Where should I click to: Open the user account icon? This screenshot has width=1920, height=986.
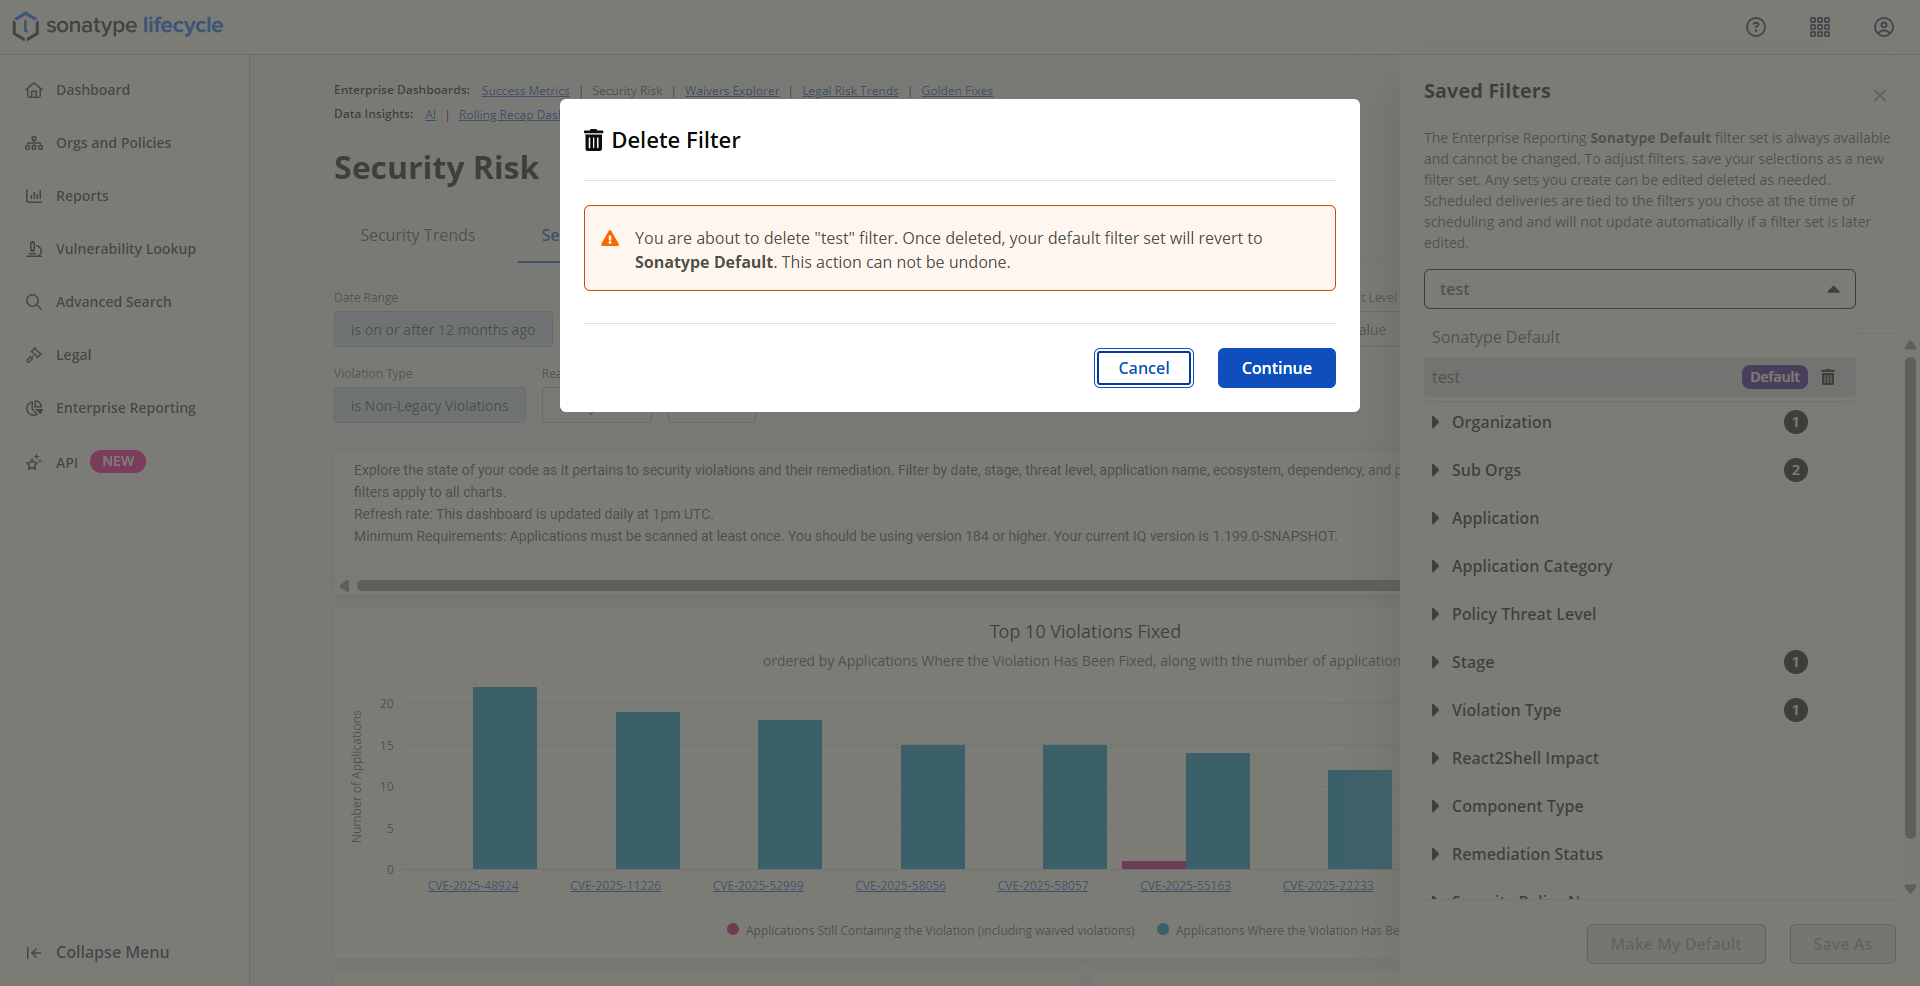coord(1884,27)
